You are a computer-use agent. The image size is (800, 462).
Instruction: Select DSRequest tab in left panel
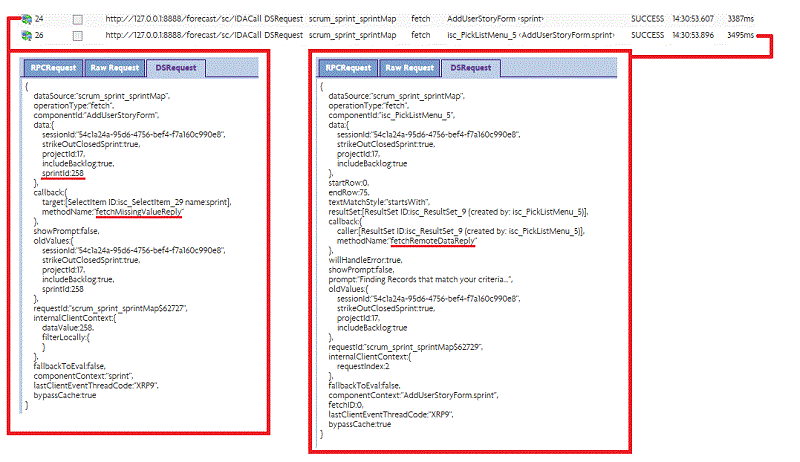click(175, 68)
